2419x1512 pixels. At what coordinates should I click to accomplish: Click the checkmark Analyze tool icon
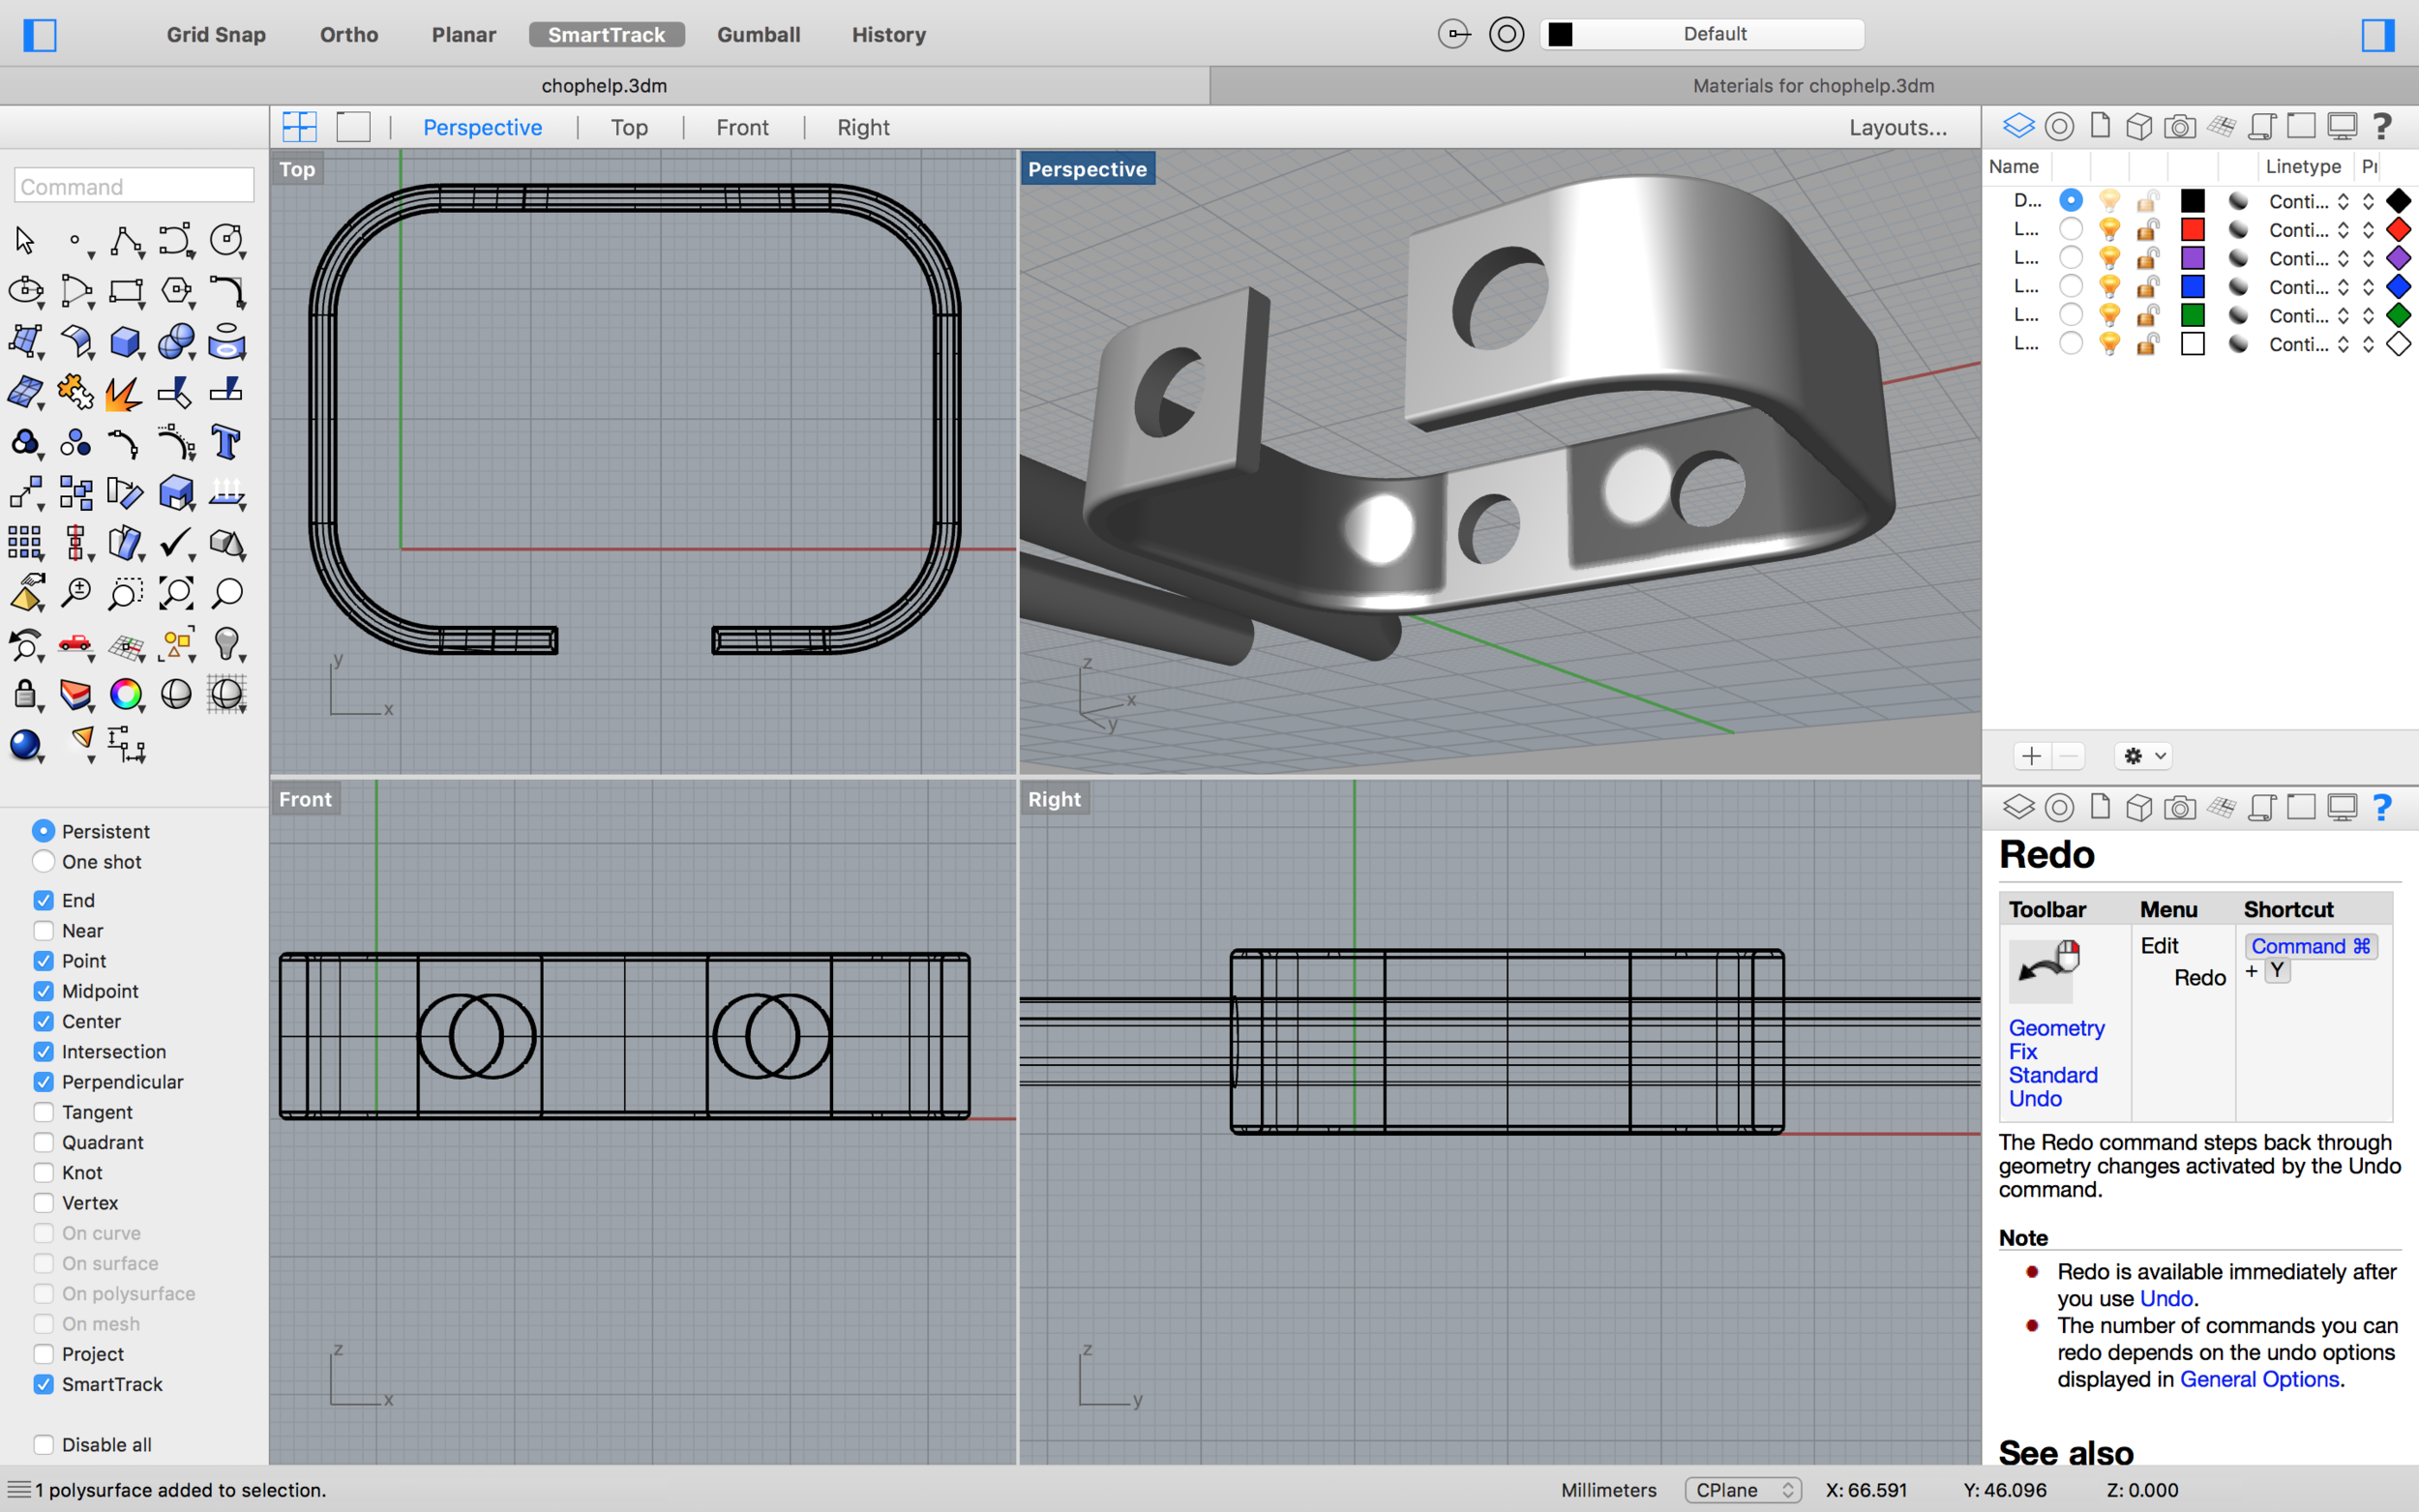pos(176,543)
